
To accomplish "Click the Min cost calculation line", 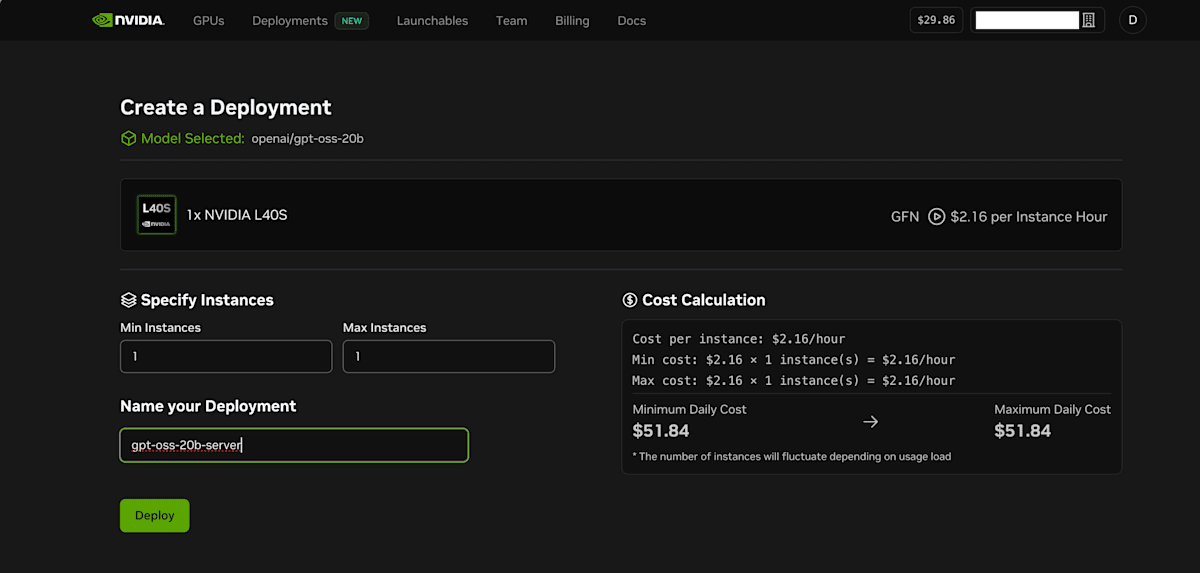I will click(x=794, y=360).
